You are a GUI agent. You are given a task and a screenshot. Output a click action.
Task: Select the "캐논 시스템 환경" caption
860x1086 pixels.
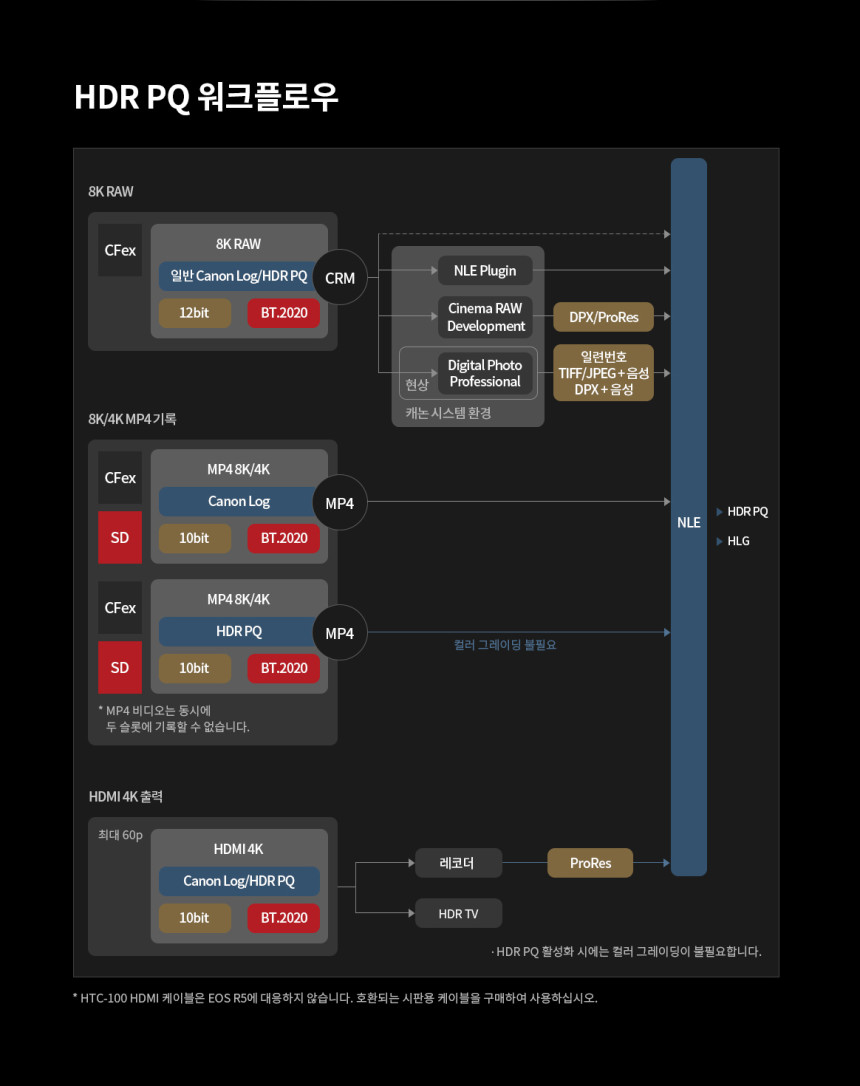tap(448, 413)
